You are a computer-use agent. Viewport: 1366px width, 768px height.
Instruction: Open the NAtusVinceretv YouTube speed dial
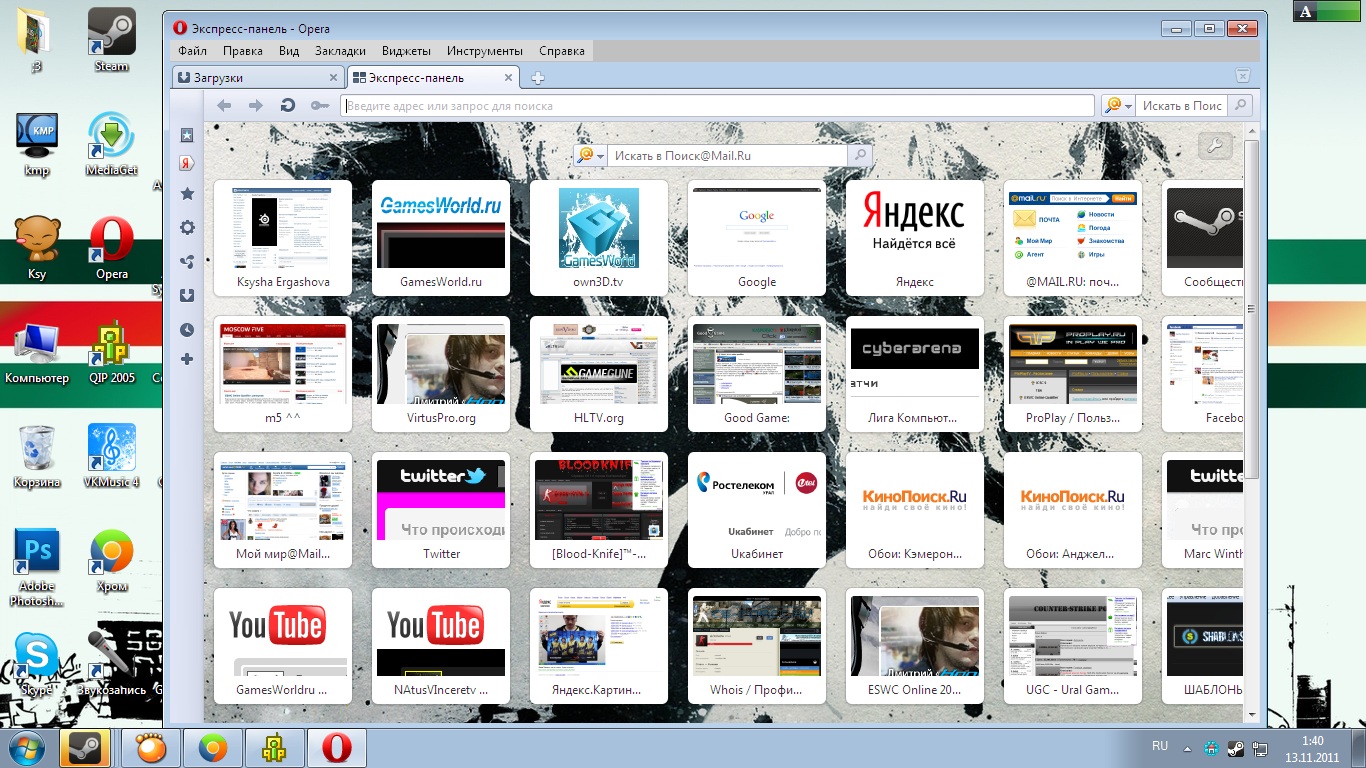tap(441, 646)
